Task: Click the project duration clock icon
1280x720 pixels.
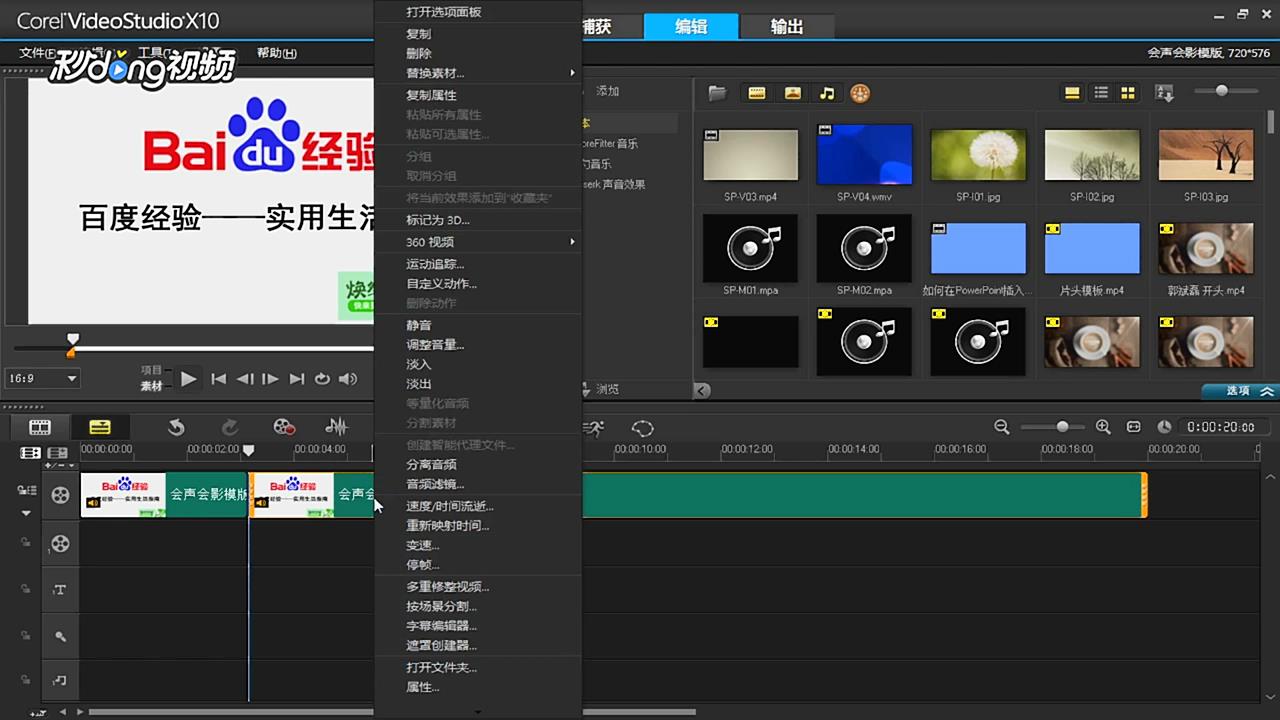Action: pyautogui.click(x=1164, y=427)
